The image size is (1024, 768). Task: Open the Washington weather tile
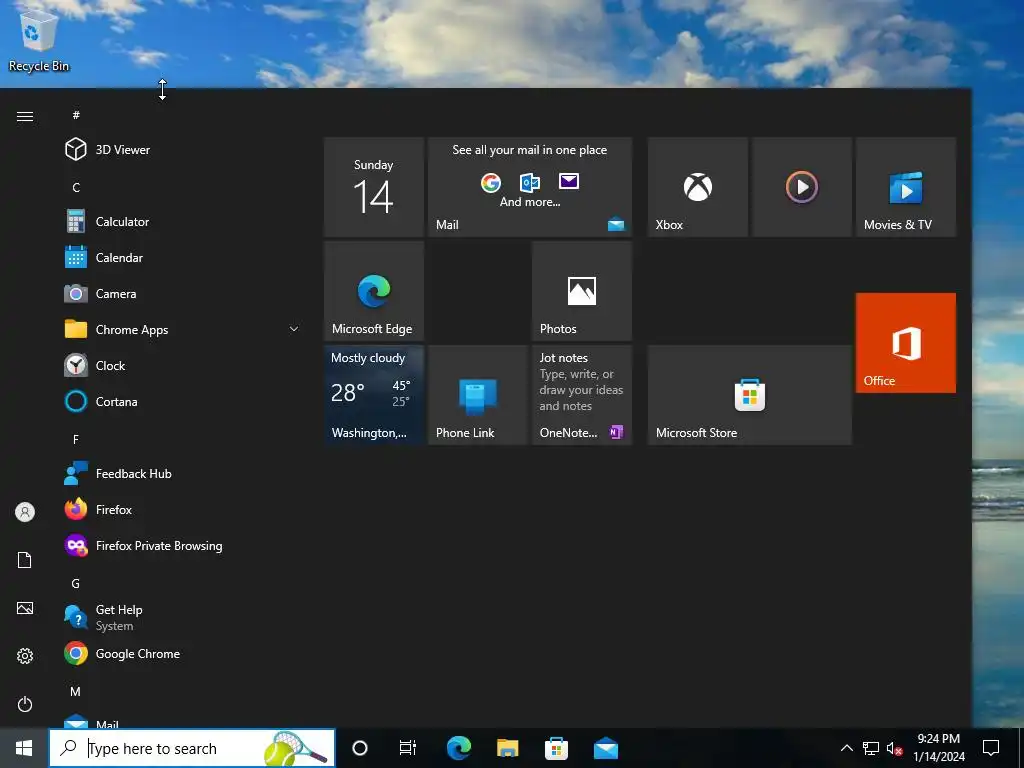[x=374, y=395]
